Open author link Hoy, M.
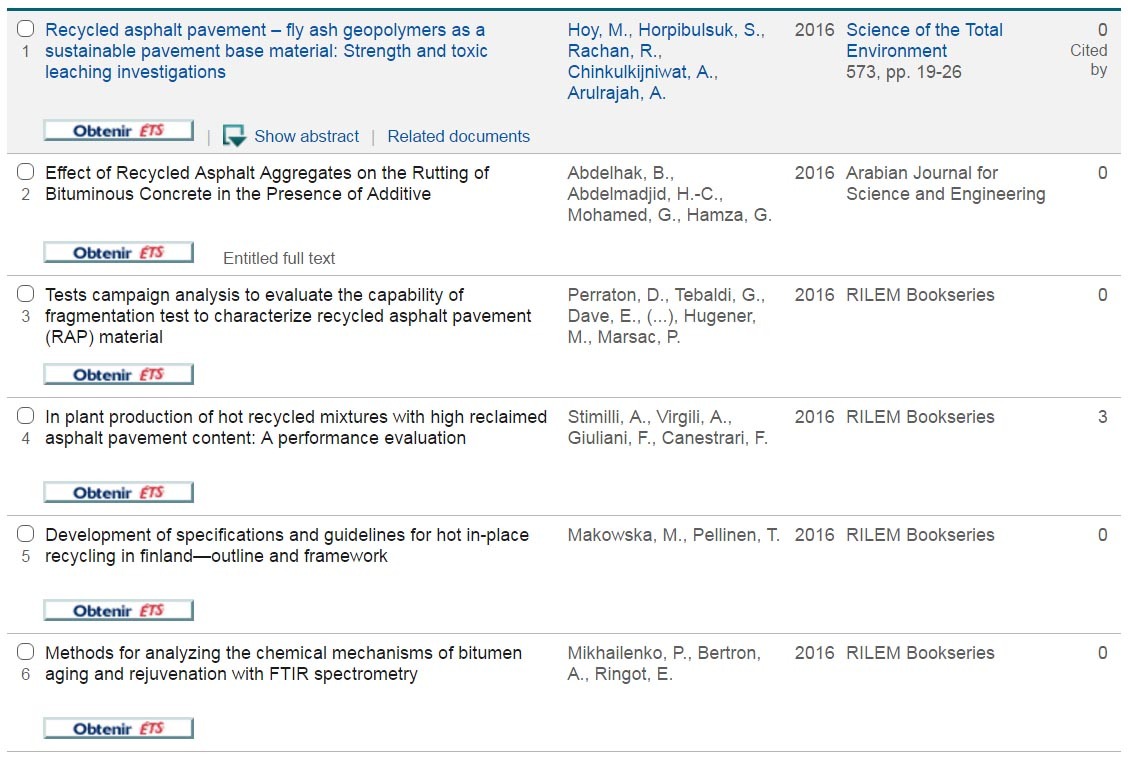This screenshot has width=1128, height=757. point(598,30)
